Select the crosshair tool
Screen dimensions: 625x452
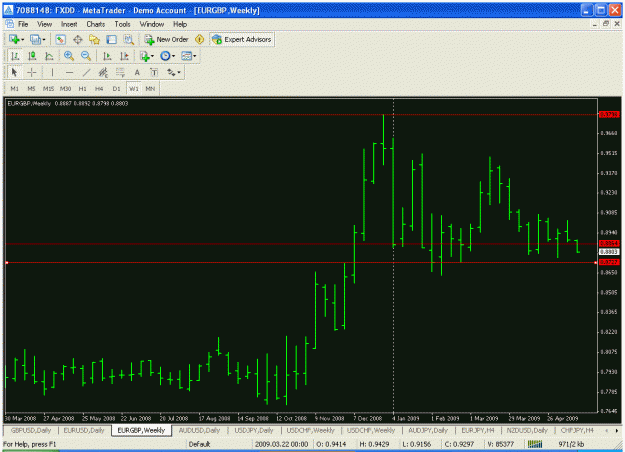pos(31,73)
